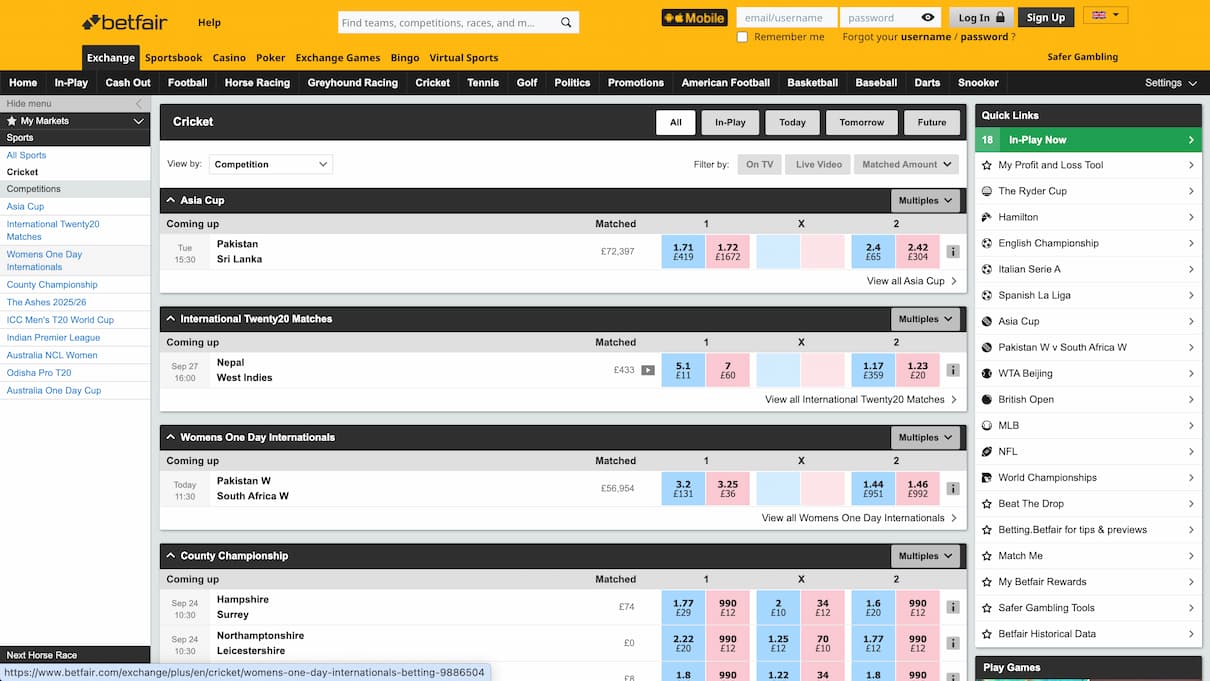Select the Today time filter

click(792, 122)
